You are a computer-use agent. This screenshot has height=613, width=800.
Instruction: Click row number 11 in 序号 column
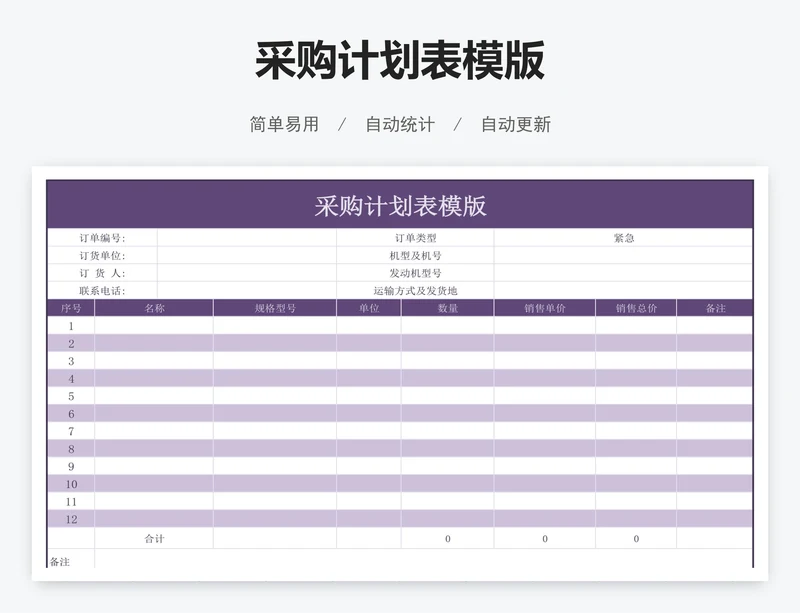[71, 502]
